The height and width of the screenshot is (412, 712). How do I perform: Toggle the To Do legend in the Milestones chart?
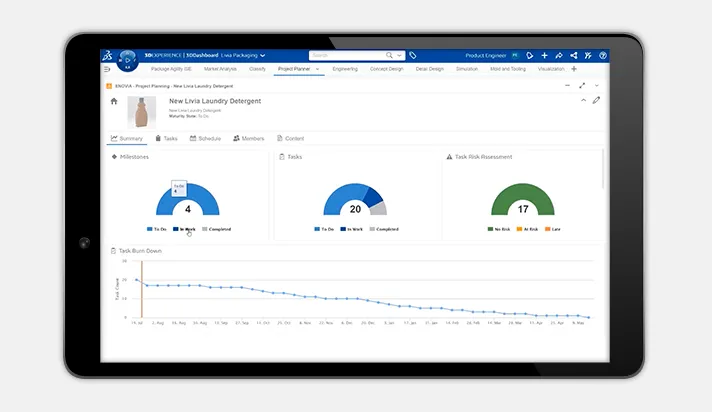click(157, 229)
